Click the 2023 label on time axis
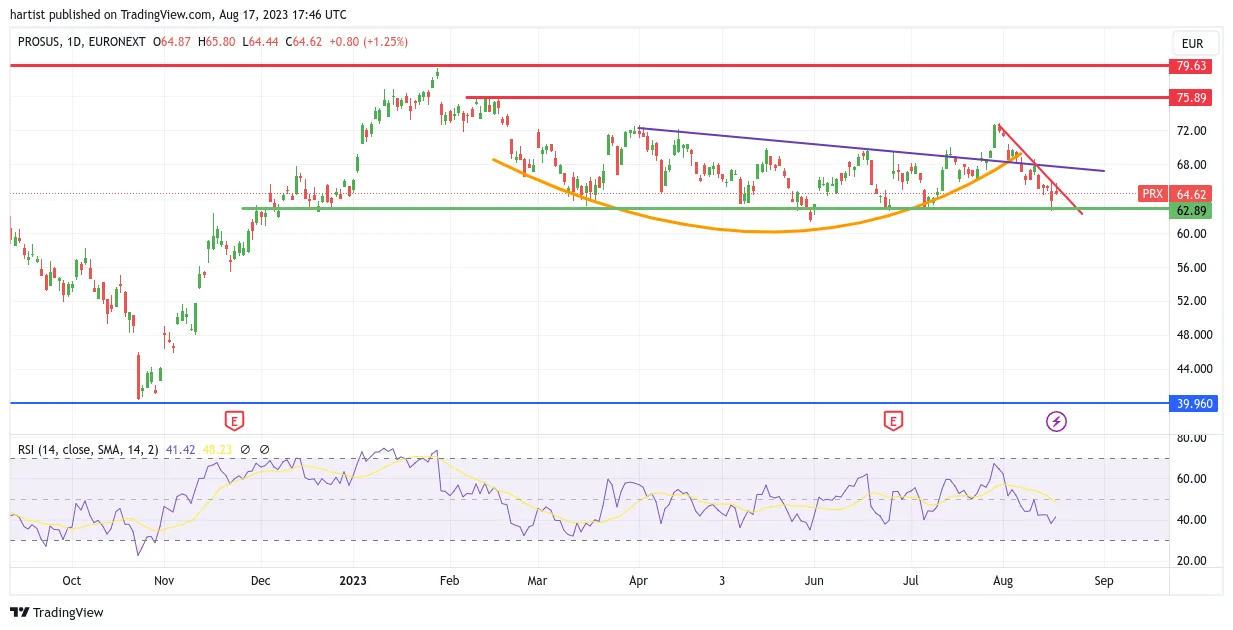Image resolution: width=1233 pixels, height=630 pixels. tap(354, 580)
